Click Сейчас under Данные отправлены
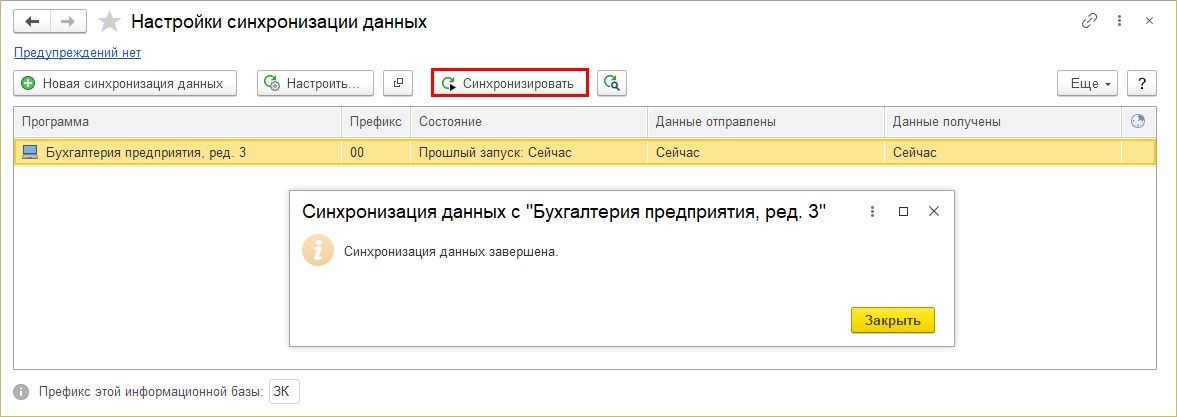The height and width of the screenshot is (417, 1177). tap(766, 152)
